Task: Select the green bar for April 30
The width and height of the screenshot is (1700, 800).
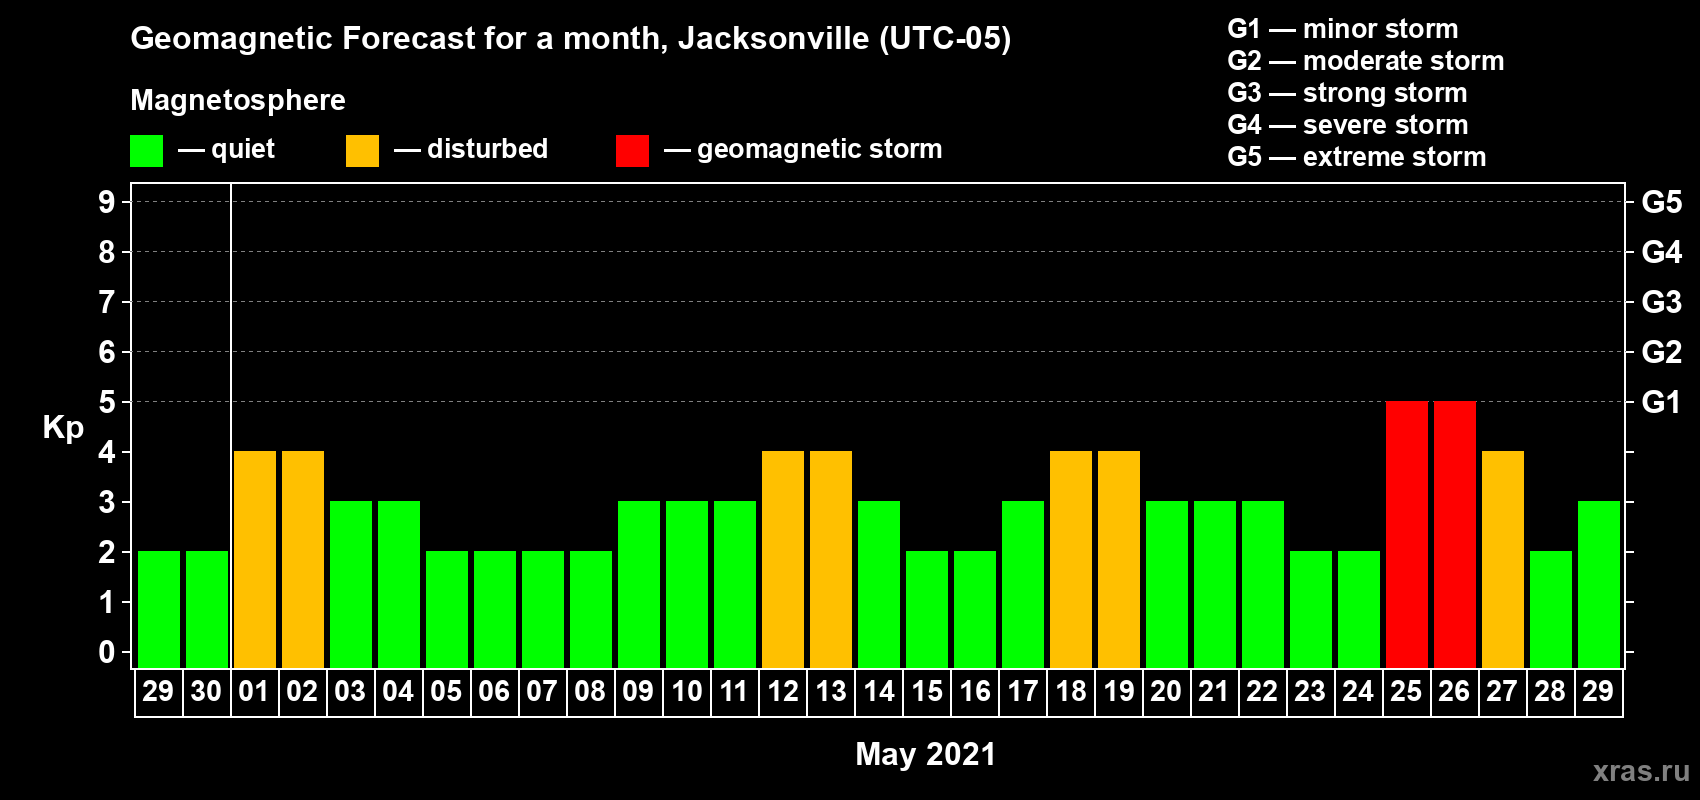Action: tap(207, 610)
